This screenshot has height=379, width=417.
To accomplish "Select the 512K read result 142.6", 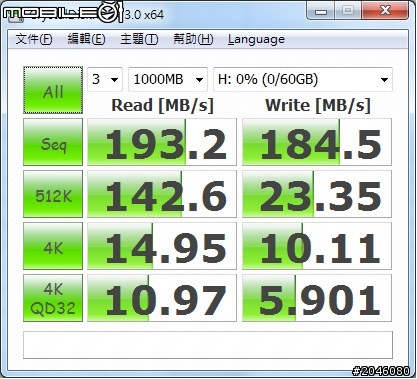I will point(162,194).
